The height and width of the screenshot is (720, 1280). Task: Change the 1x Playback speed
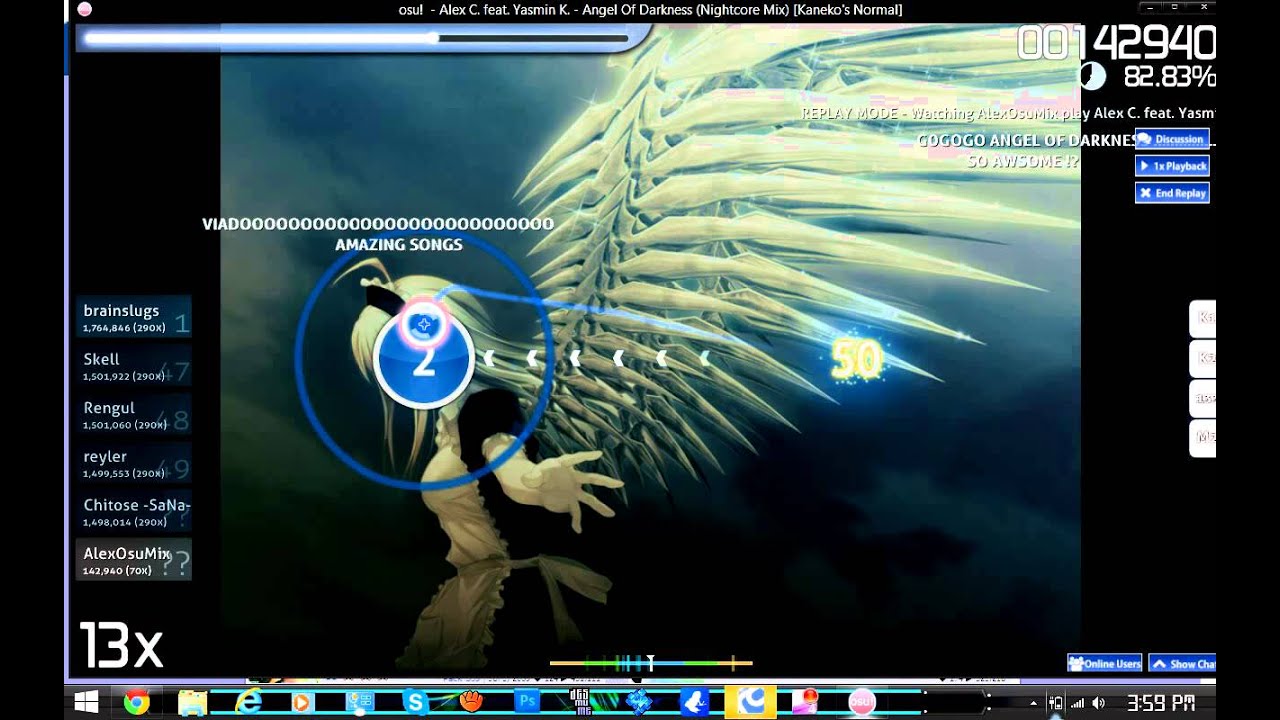[x=1172, y=166]
